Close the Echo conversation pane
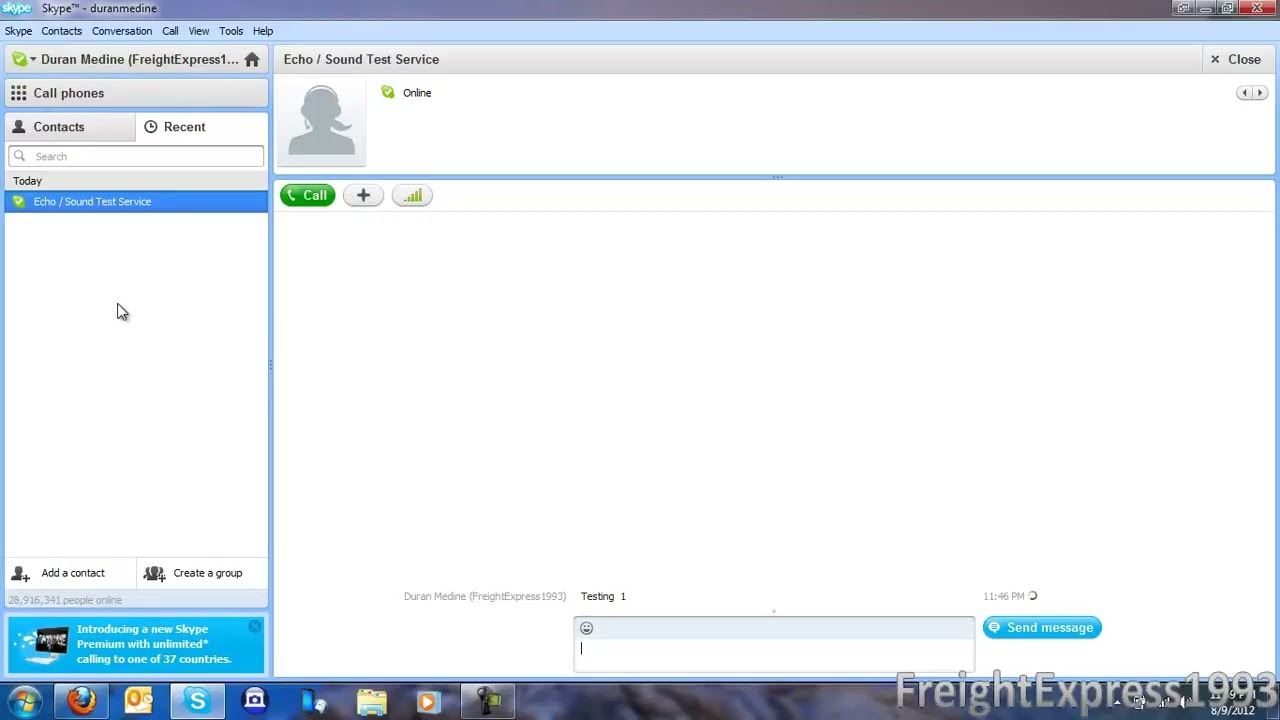Viewport: 1280px width, 720px height. point(1236,60)
